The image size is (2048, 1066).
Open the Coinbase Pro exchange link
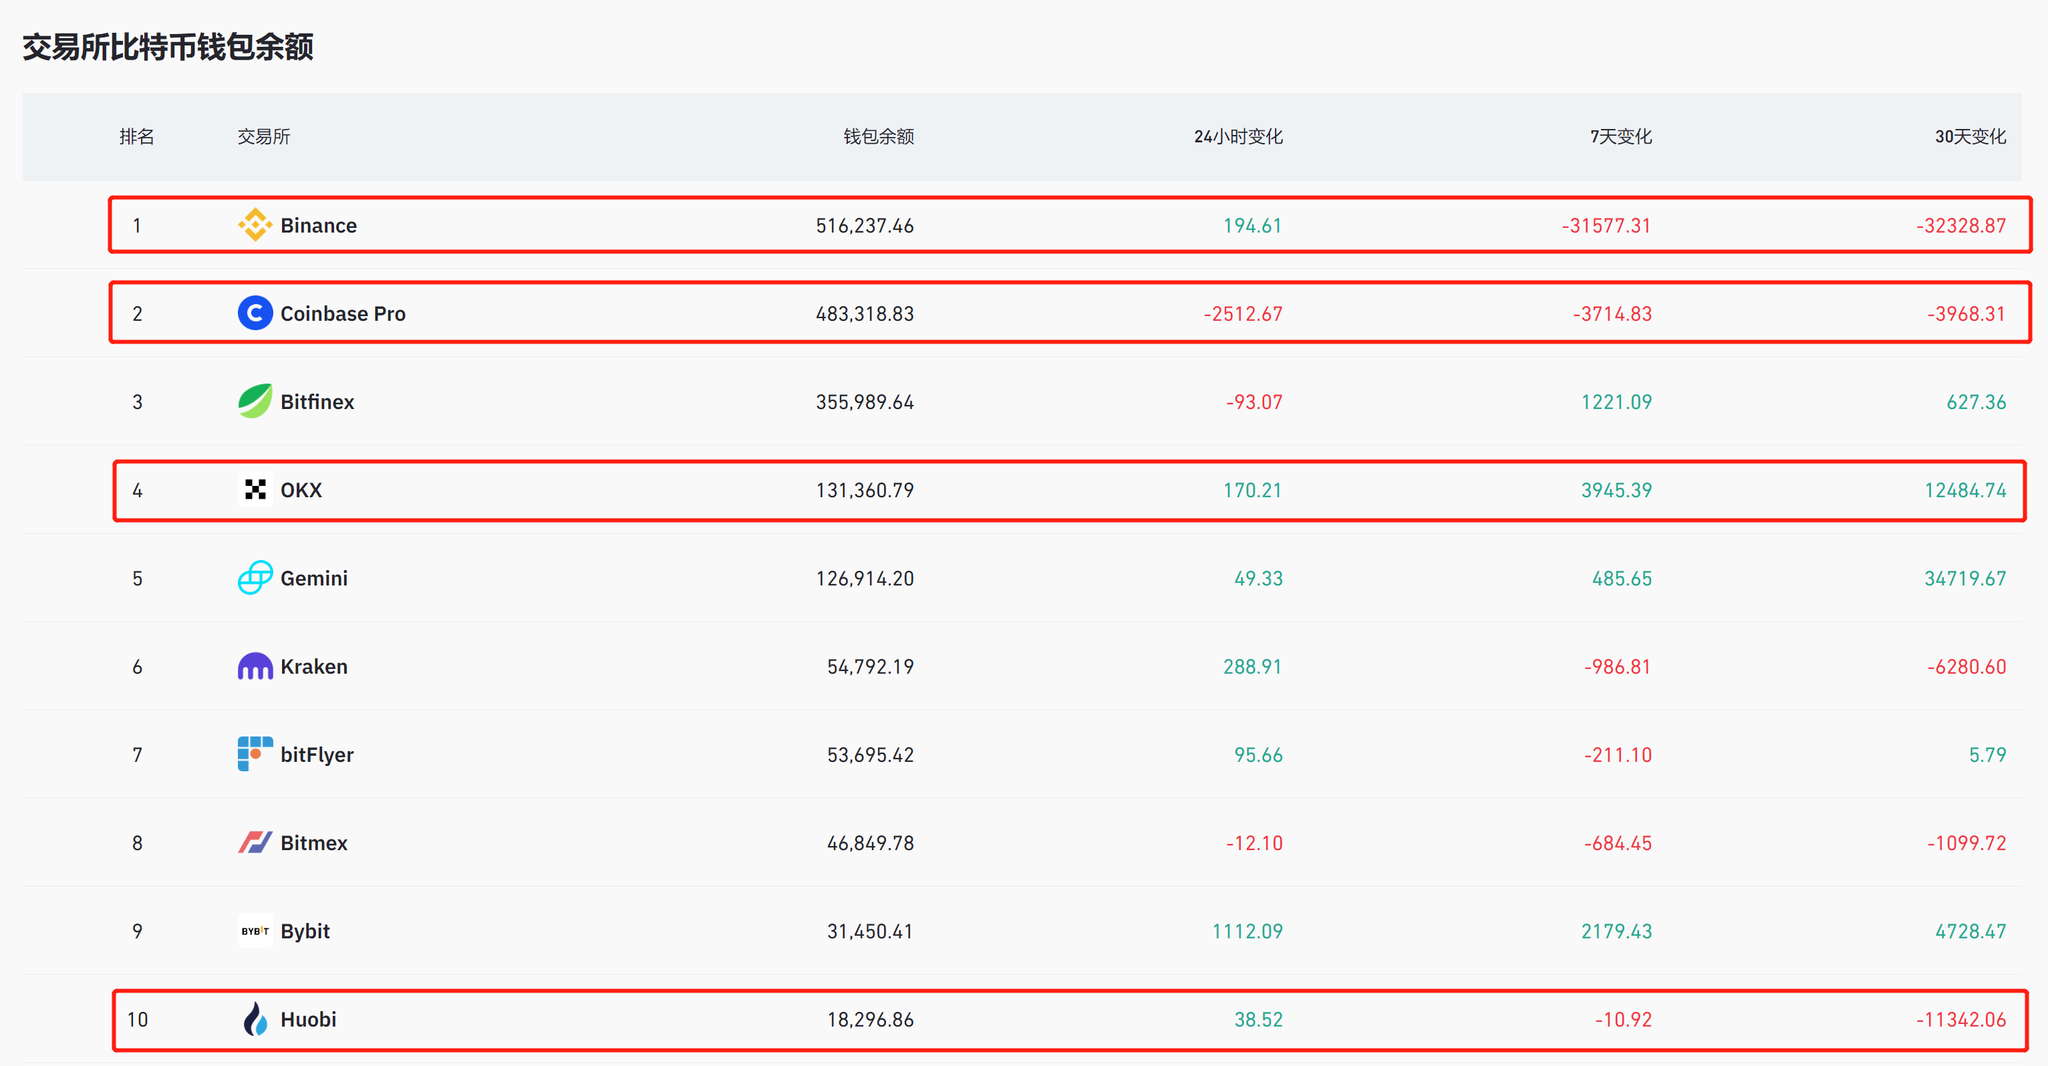pos(343,313)
